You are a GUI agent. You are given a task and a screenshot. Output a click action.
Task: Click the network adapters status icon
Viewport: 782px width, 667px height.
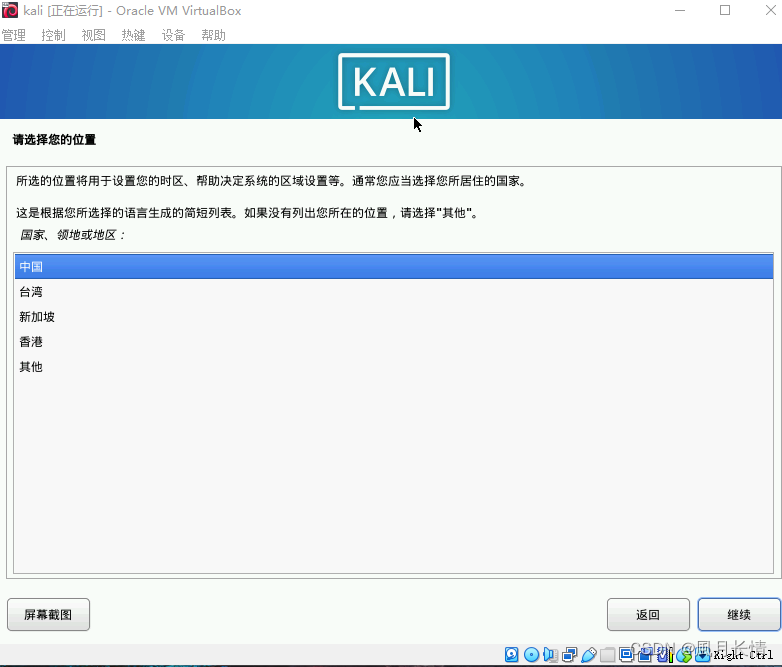570,655
